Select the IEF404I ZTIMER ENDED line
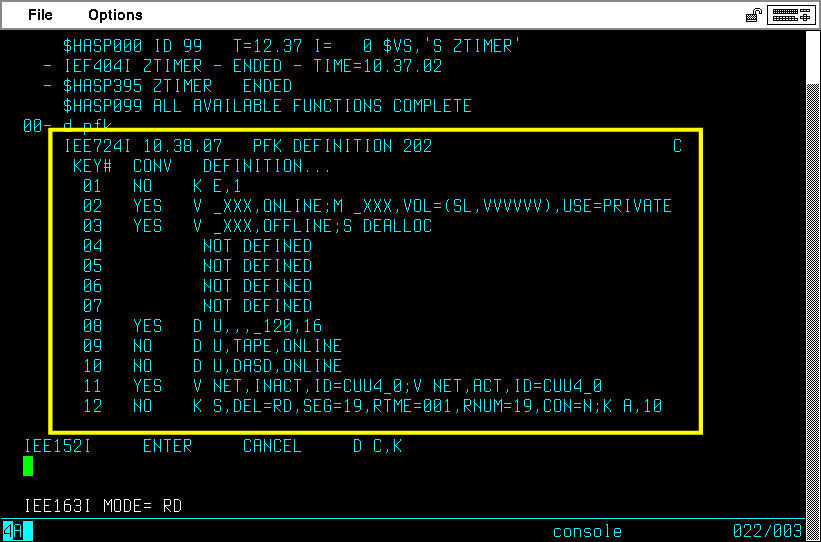821x542 pixels. (243, 66)
